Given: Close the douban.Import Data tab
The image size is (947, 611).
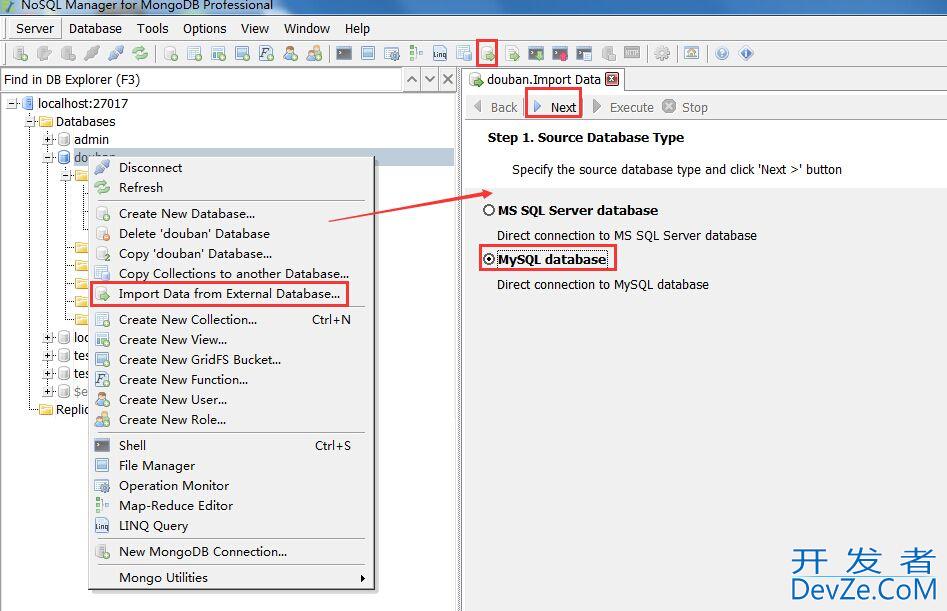Looking at the screenshot, I should 612,79.
